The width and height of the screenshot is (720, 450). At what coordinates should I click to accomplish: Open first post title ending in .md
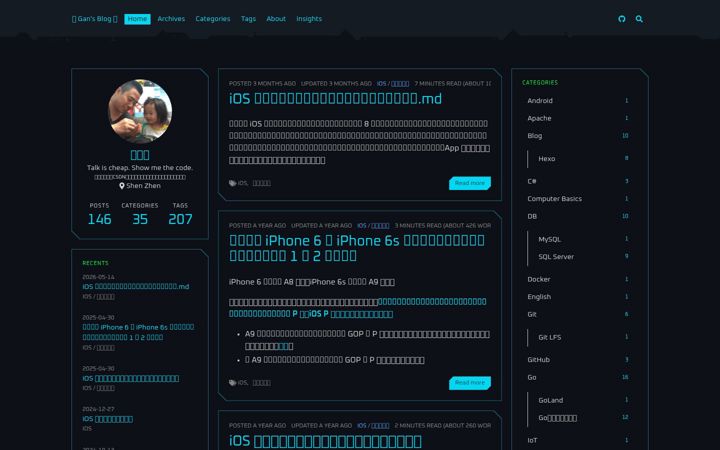coord(335,99)
